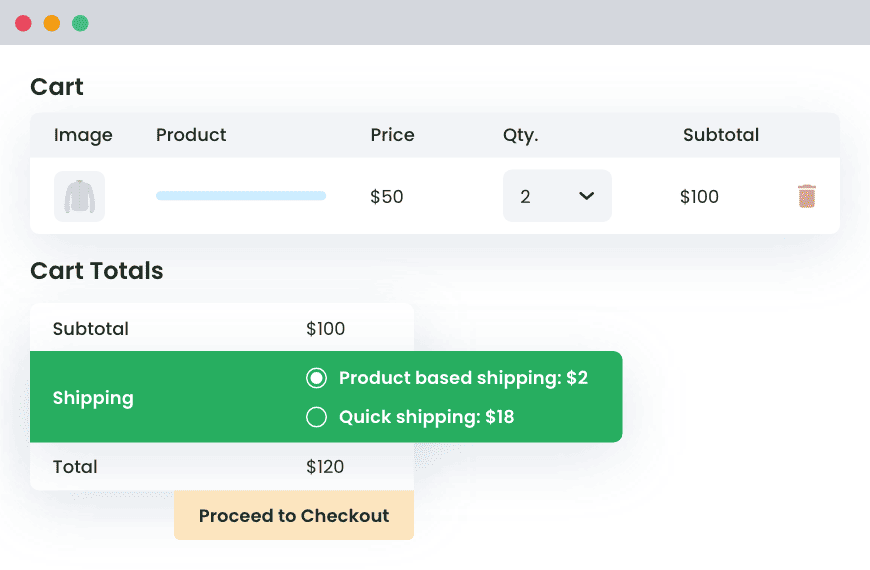This screenshot has width=870, height=570.
Task: Select Product based shipping radio button
Action: [x=316, y=378]
